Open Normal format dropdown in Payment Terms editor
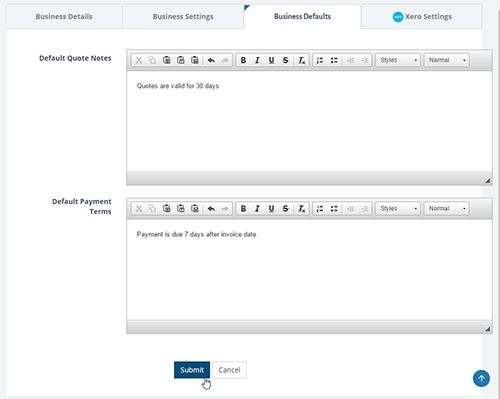This screenshot has width=500, height=399. pos(447,209)
